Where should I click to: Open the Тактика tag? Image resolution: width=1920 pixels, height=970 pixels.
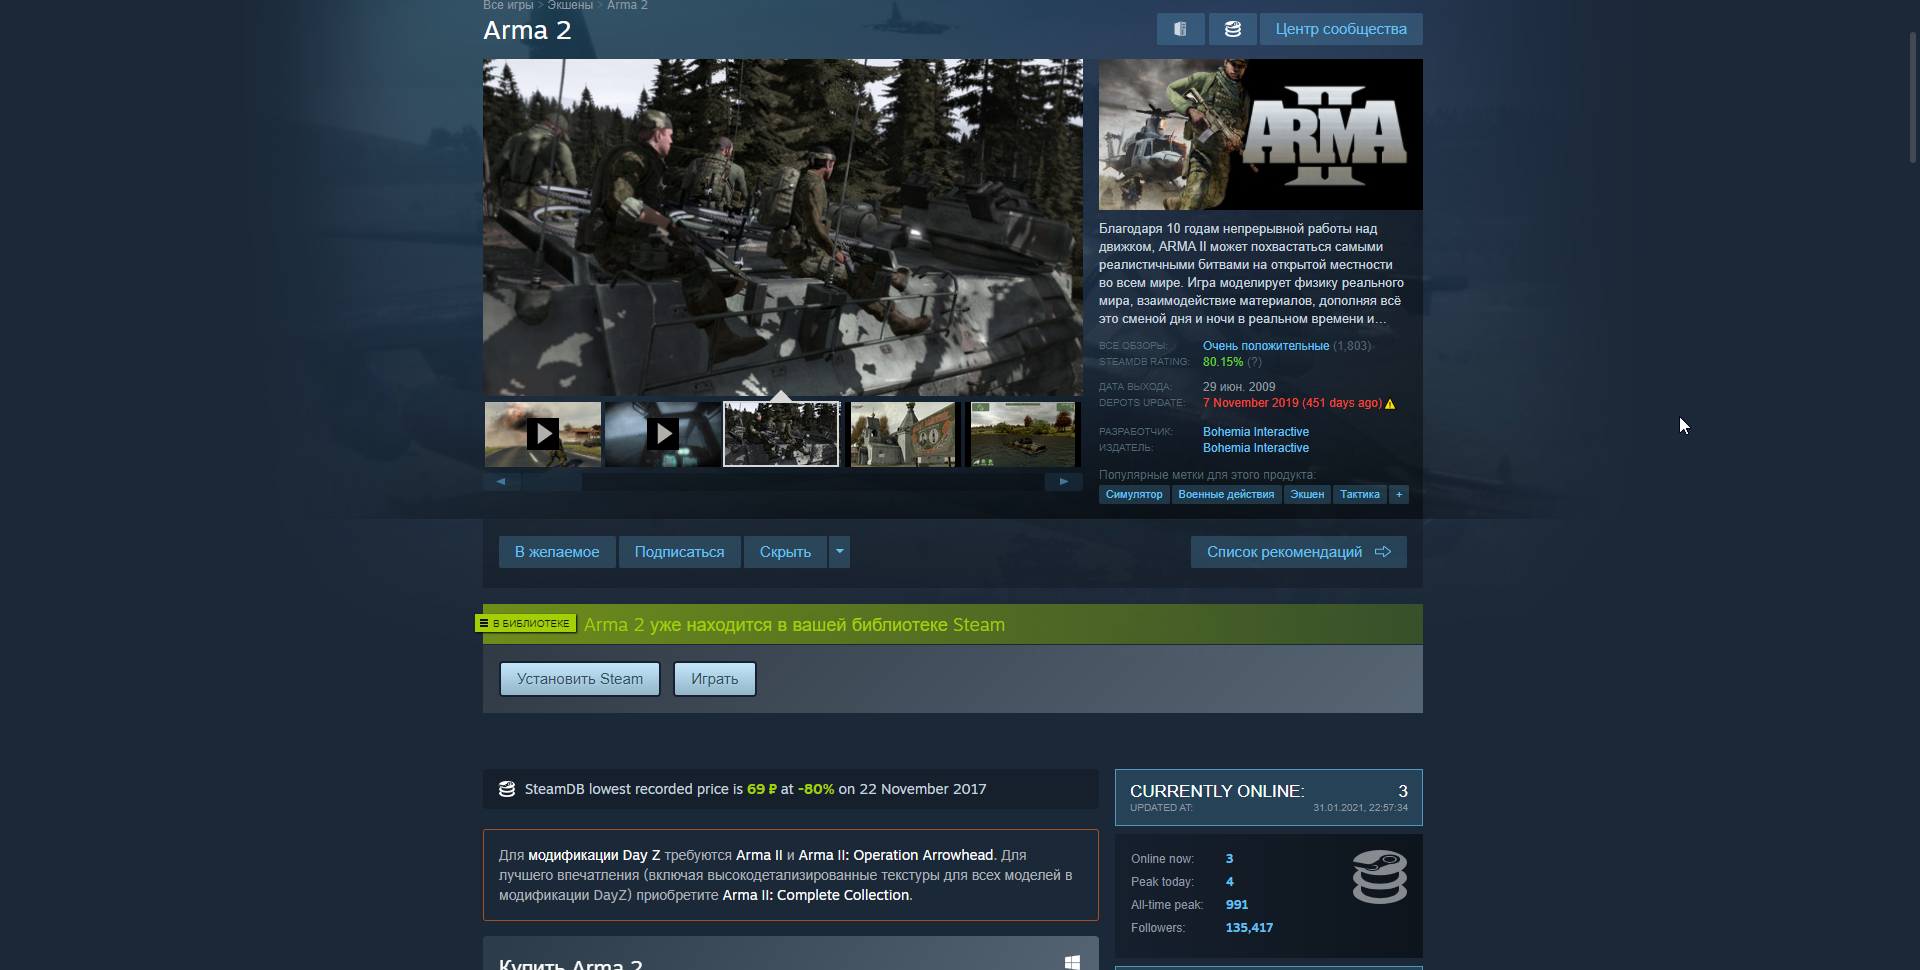pyautogui.click(x=1360, y=495)
